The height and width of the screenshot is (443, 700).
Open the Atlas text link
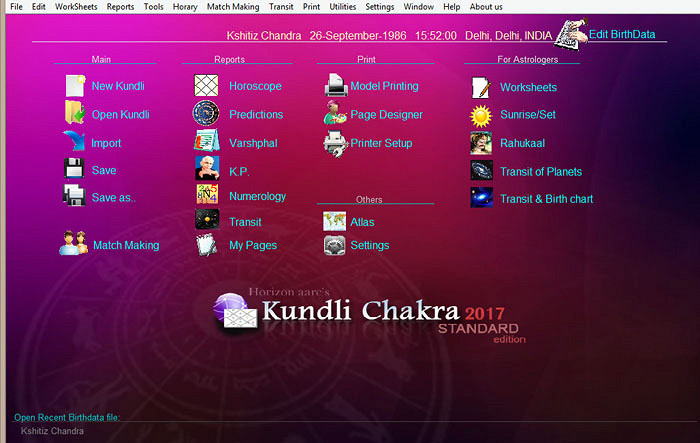coord(362,222)
